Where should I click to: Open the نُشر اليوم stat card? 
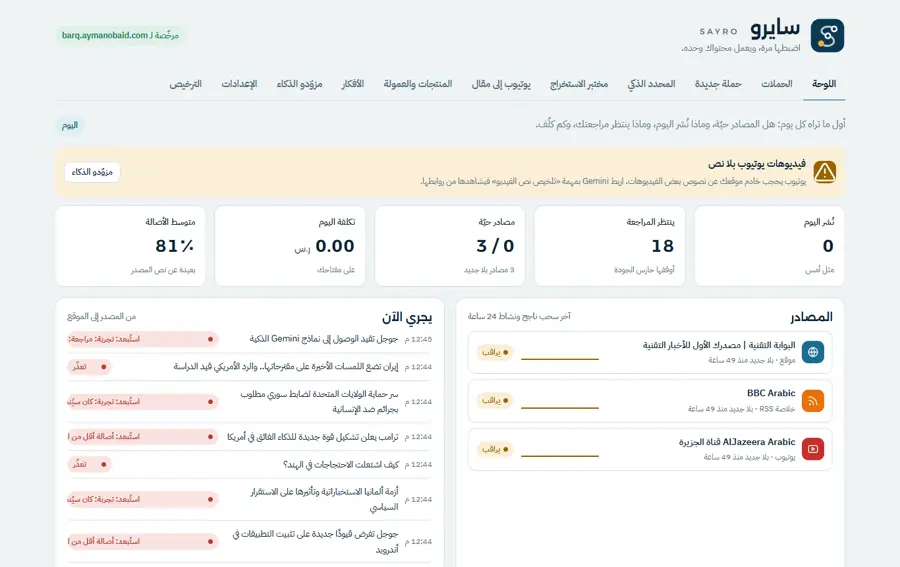(x=769, y=246)
